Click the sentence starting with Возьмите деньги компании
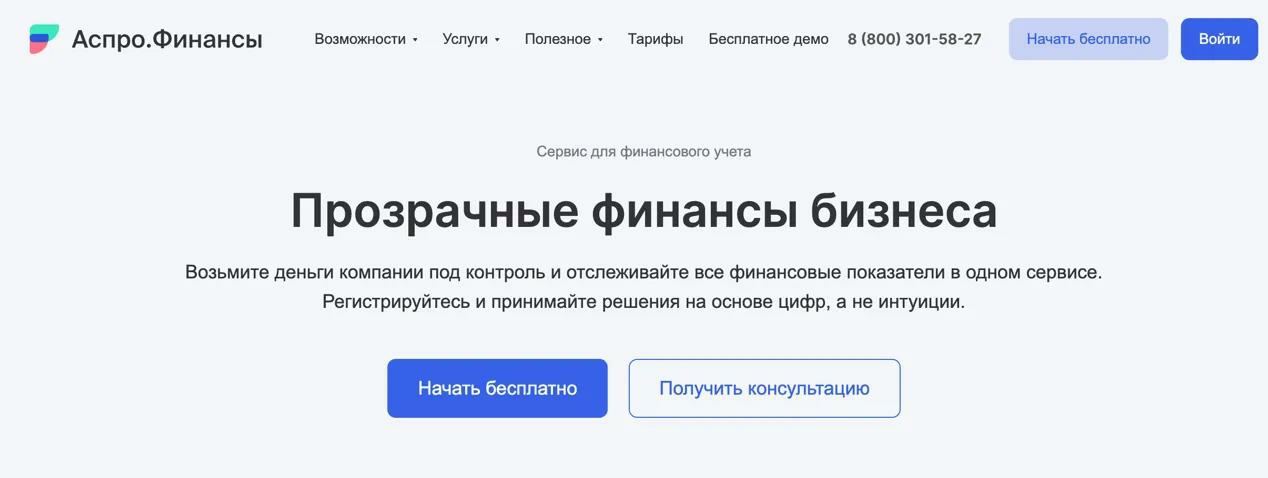The width and height of the screenshot is (1268, 478). (643, 272)
